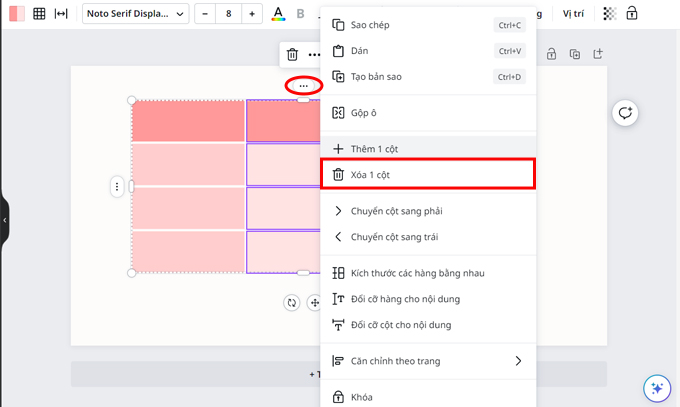Toggle bold text formatting
The height and width of the screenshot is (407, 680).
coord(300,14)
